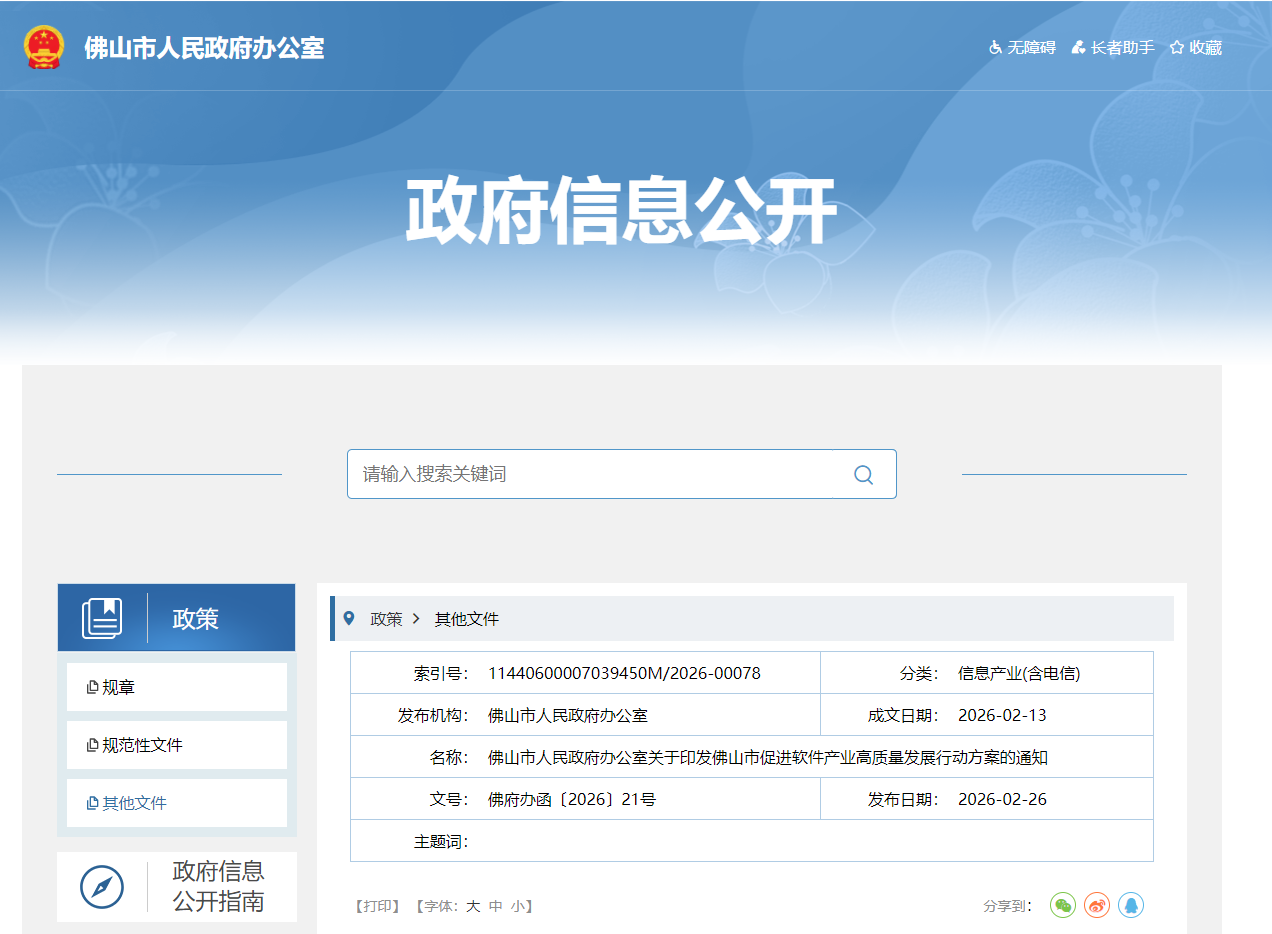Focus the search keyword input field
The image size is (1272, 934).
click(590, 474)
